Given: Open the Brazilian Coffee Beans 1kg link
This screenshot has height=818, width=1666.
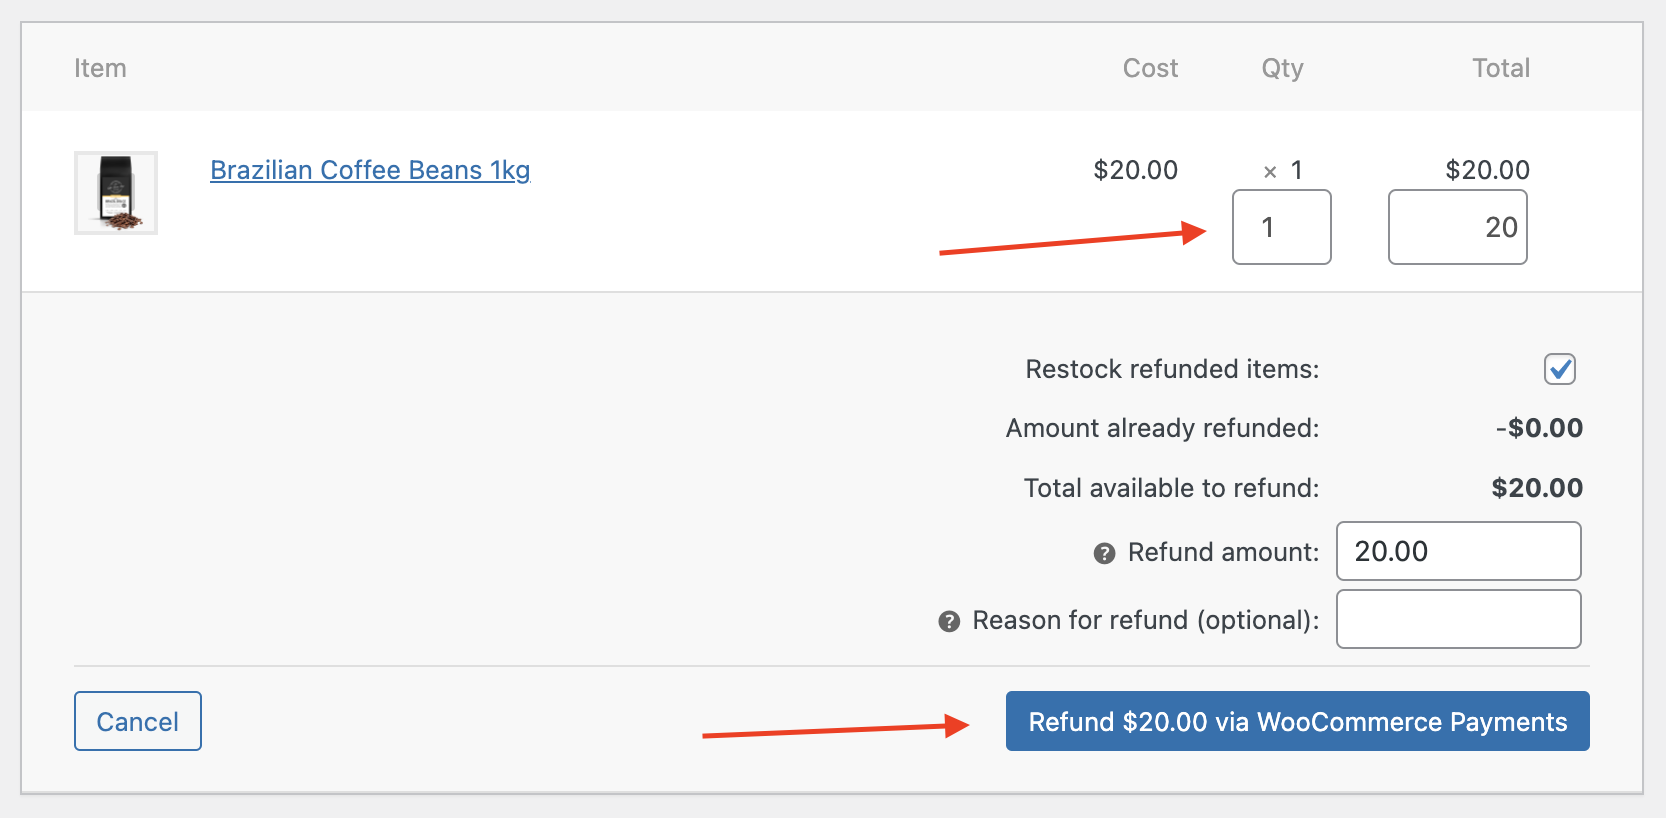Looking at the screenshot, I should click(x=370, y=170).
